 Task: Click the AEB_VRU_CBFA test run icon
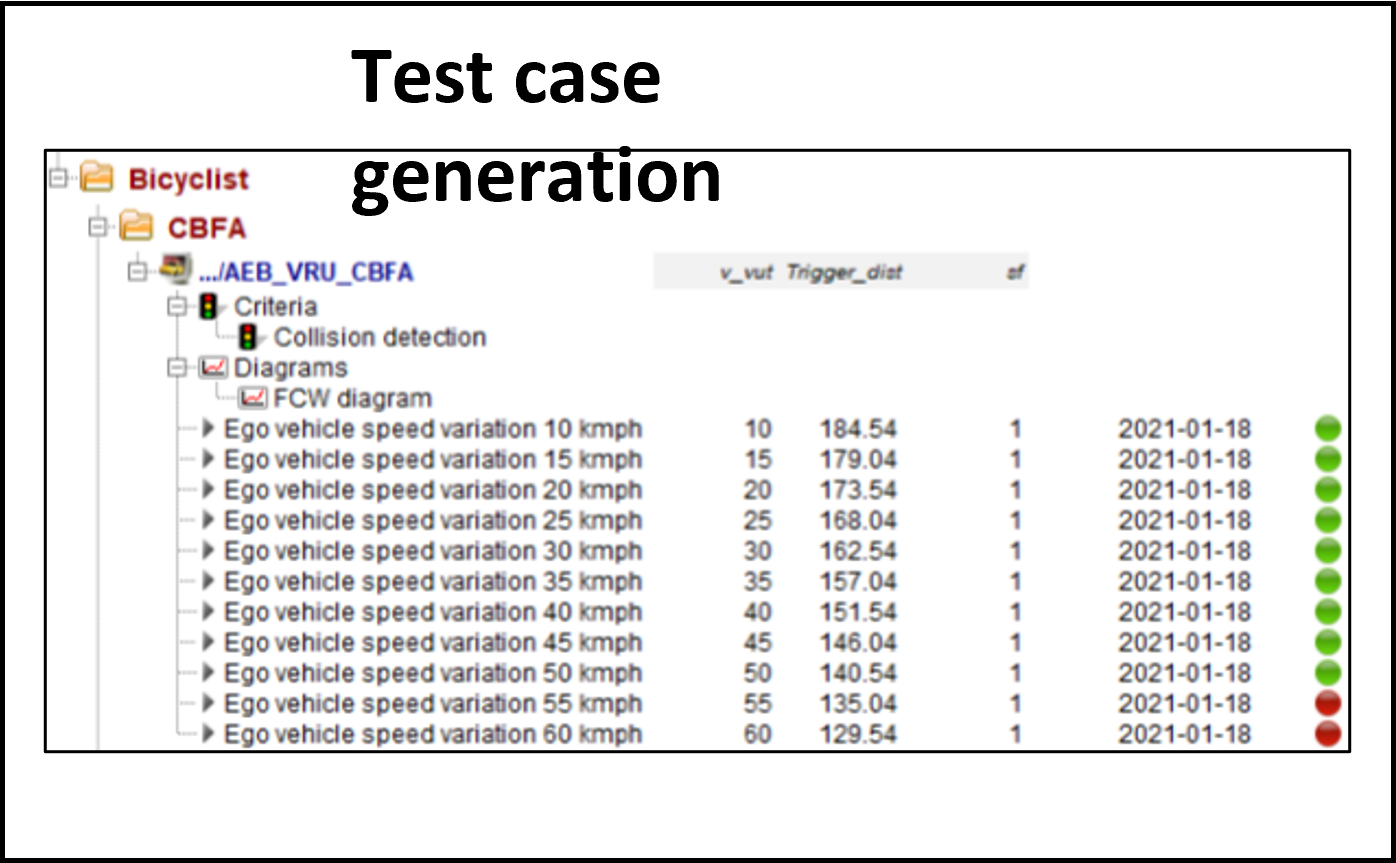click(x=176, y=271)
